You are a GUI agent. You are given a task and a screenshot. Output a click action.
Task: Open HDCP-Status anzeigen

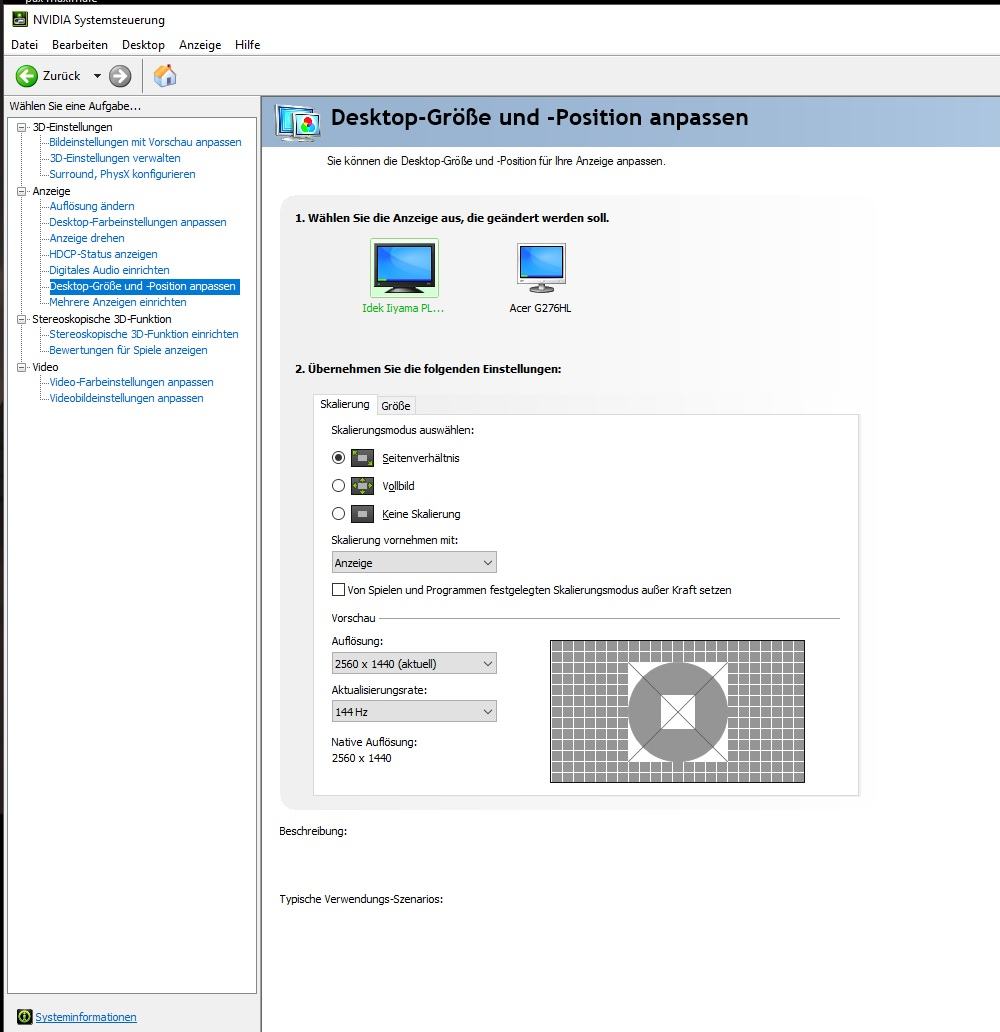103,254
